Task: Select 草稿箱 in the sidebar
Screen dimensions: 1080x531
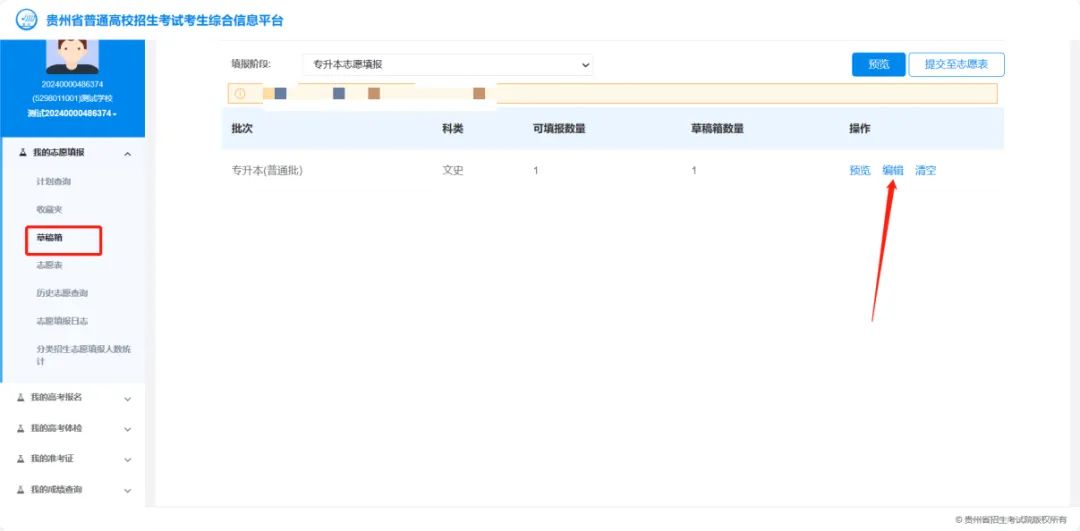Action: 50,238
